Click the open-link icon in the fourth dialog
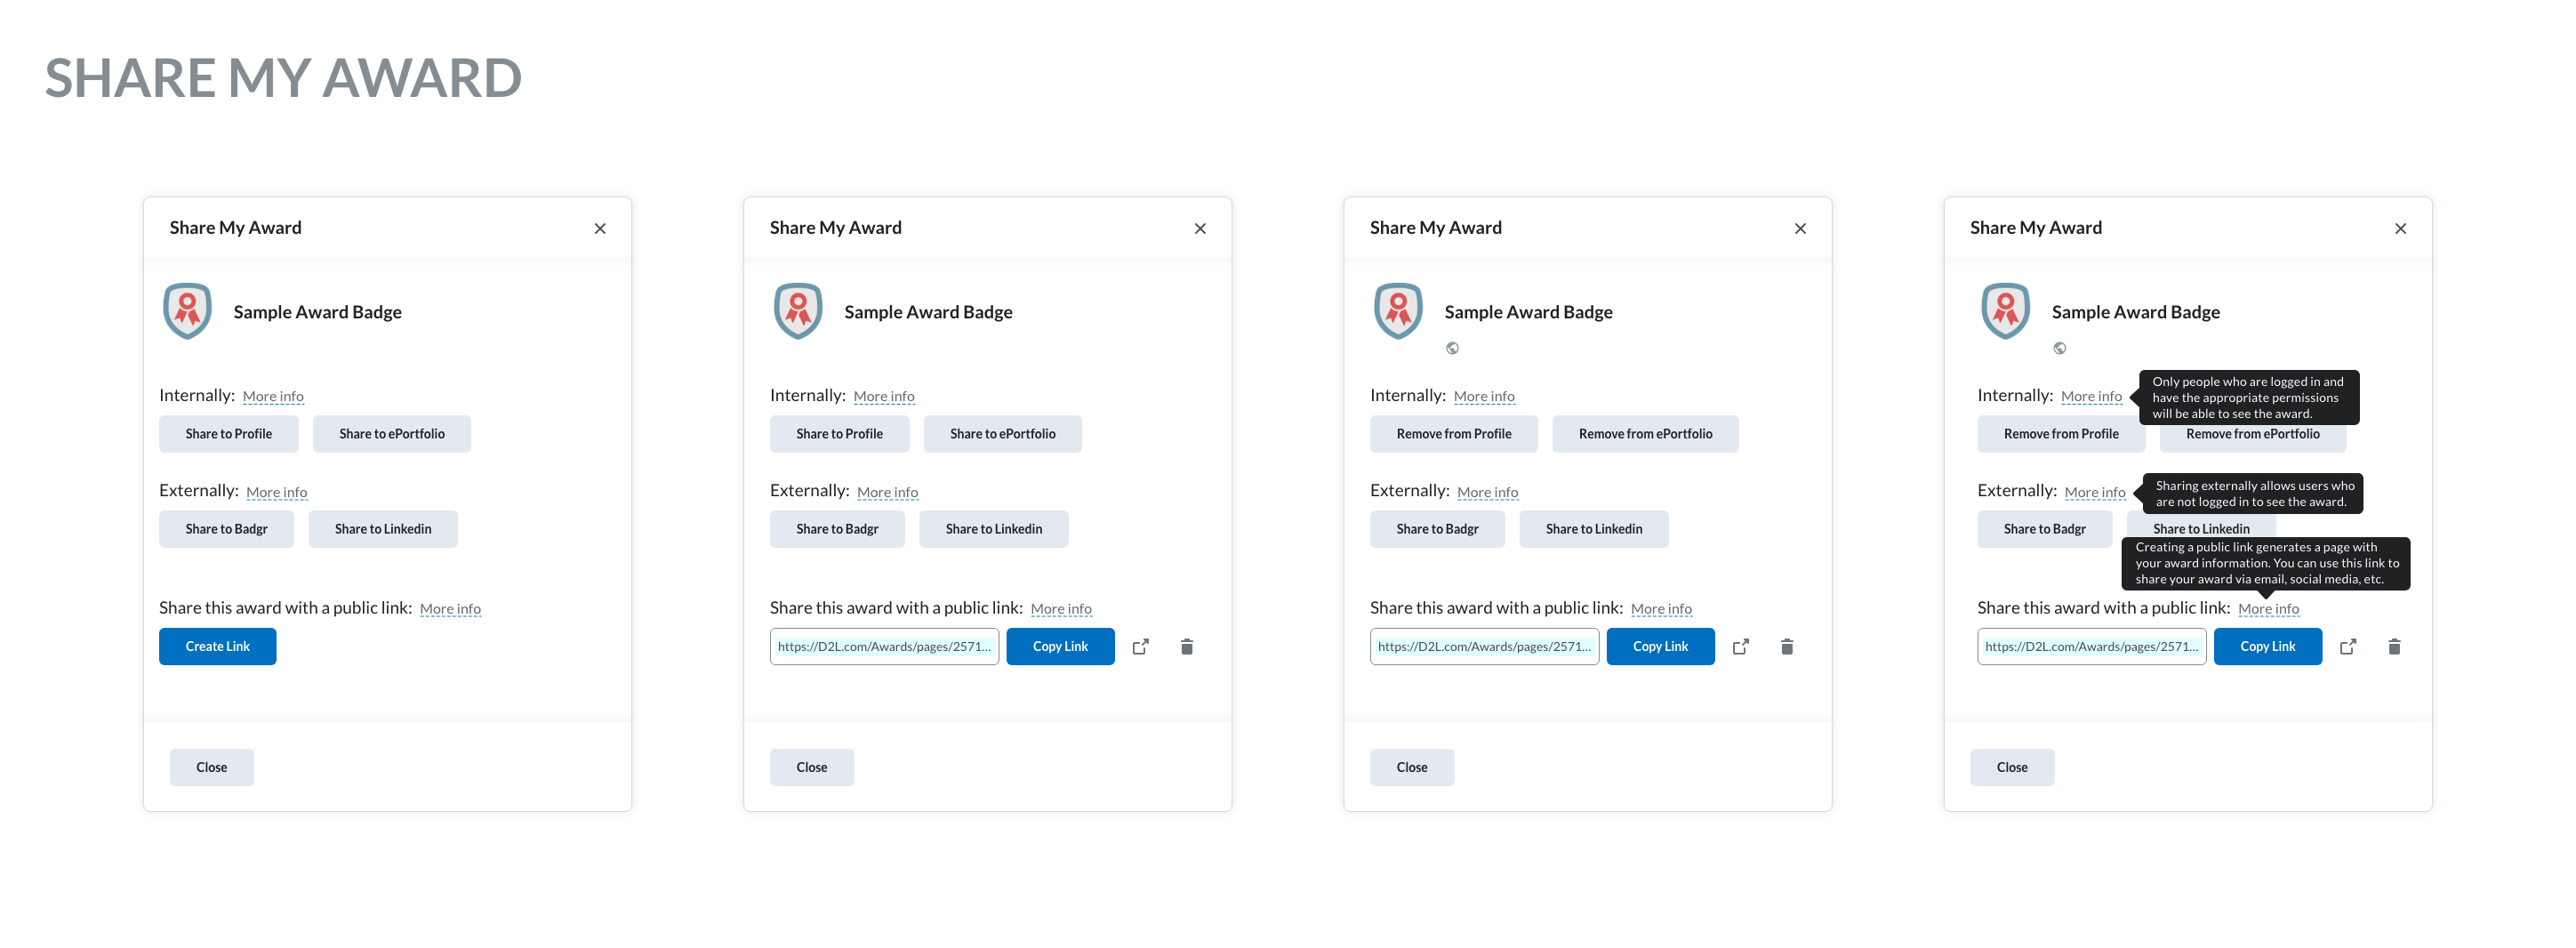 pyautogui.click(x=2347, y=647)
